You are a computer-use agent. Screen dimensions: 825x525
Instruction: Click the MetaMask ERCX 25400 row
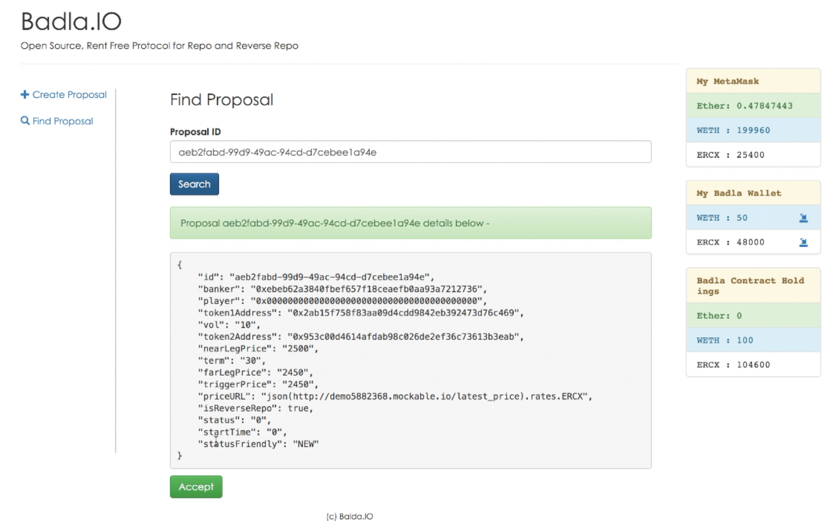[x=753, y=155]
